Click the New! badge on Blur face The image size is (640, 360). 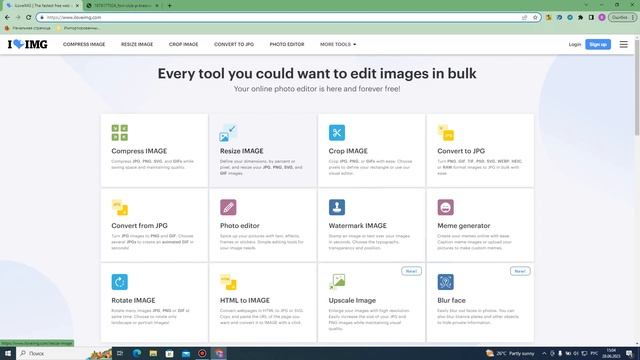520,271
